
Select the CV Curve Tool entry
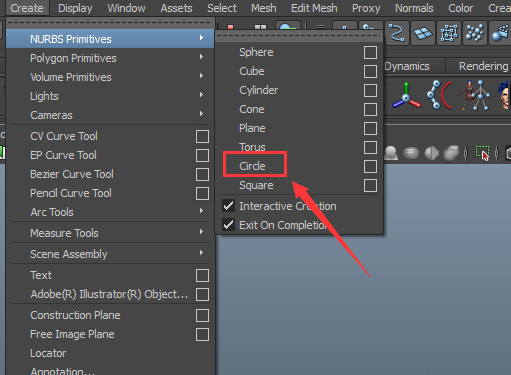[64, 136]
